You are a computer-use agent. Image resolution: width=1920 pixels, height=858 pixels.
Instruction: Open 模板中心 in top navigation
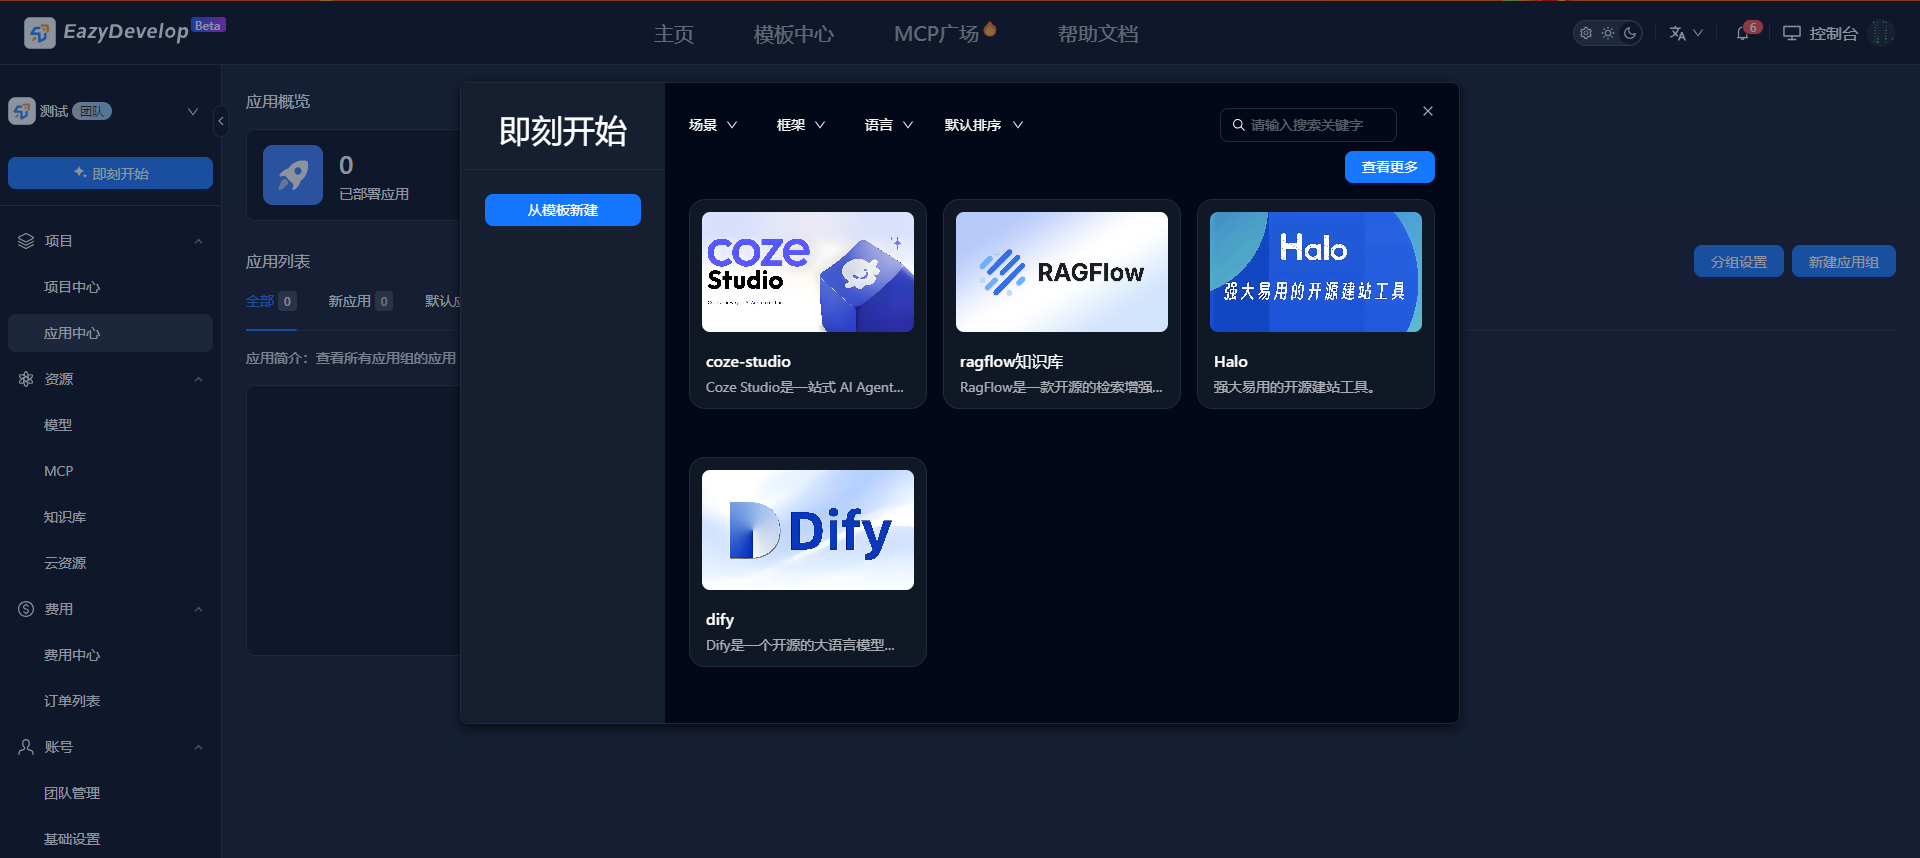tap(794, 34)
